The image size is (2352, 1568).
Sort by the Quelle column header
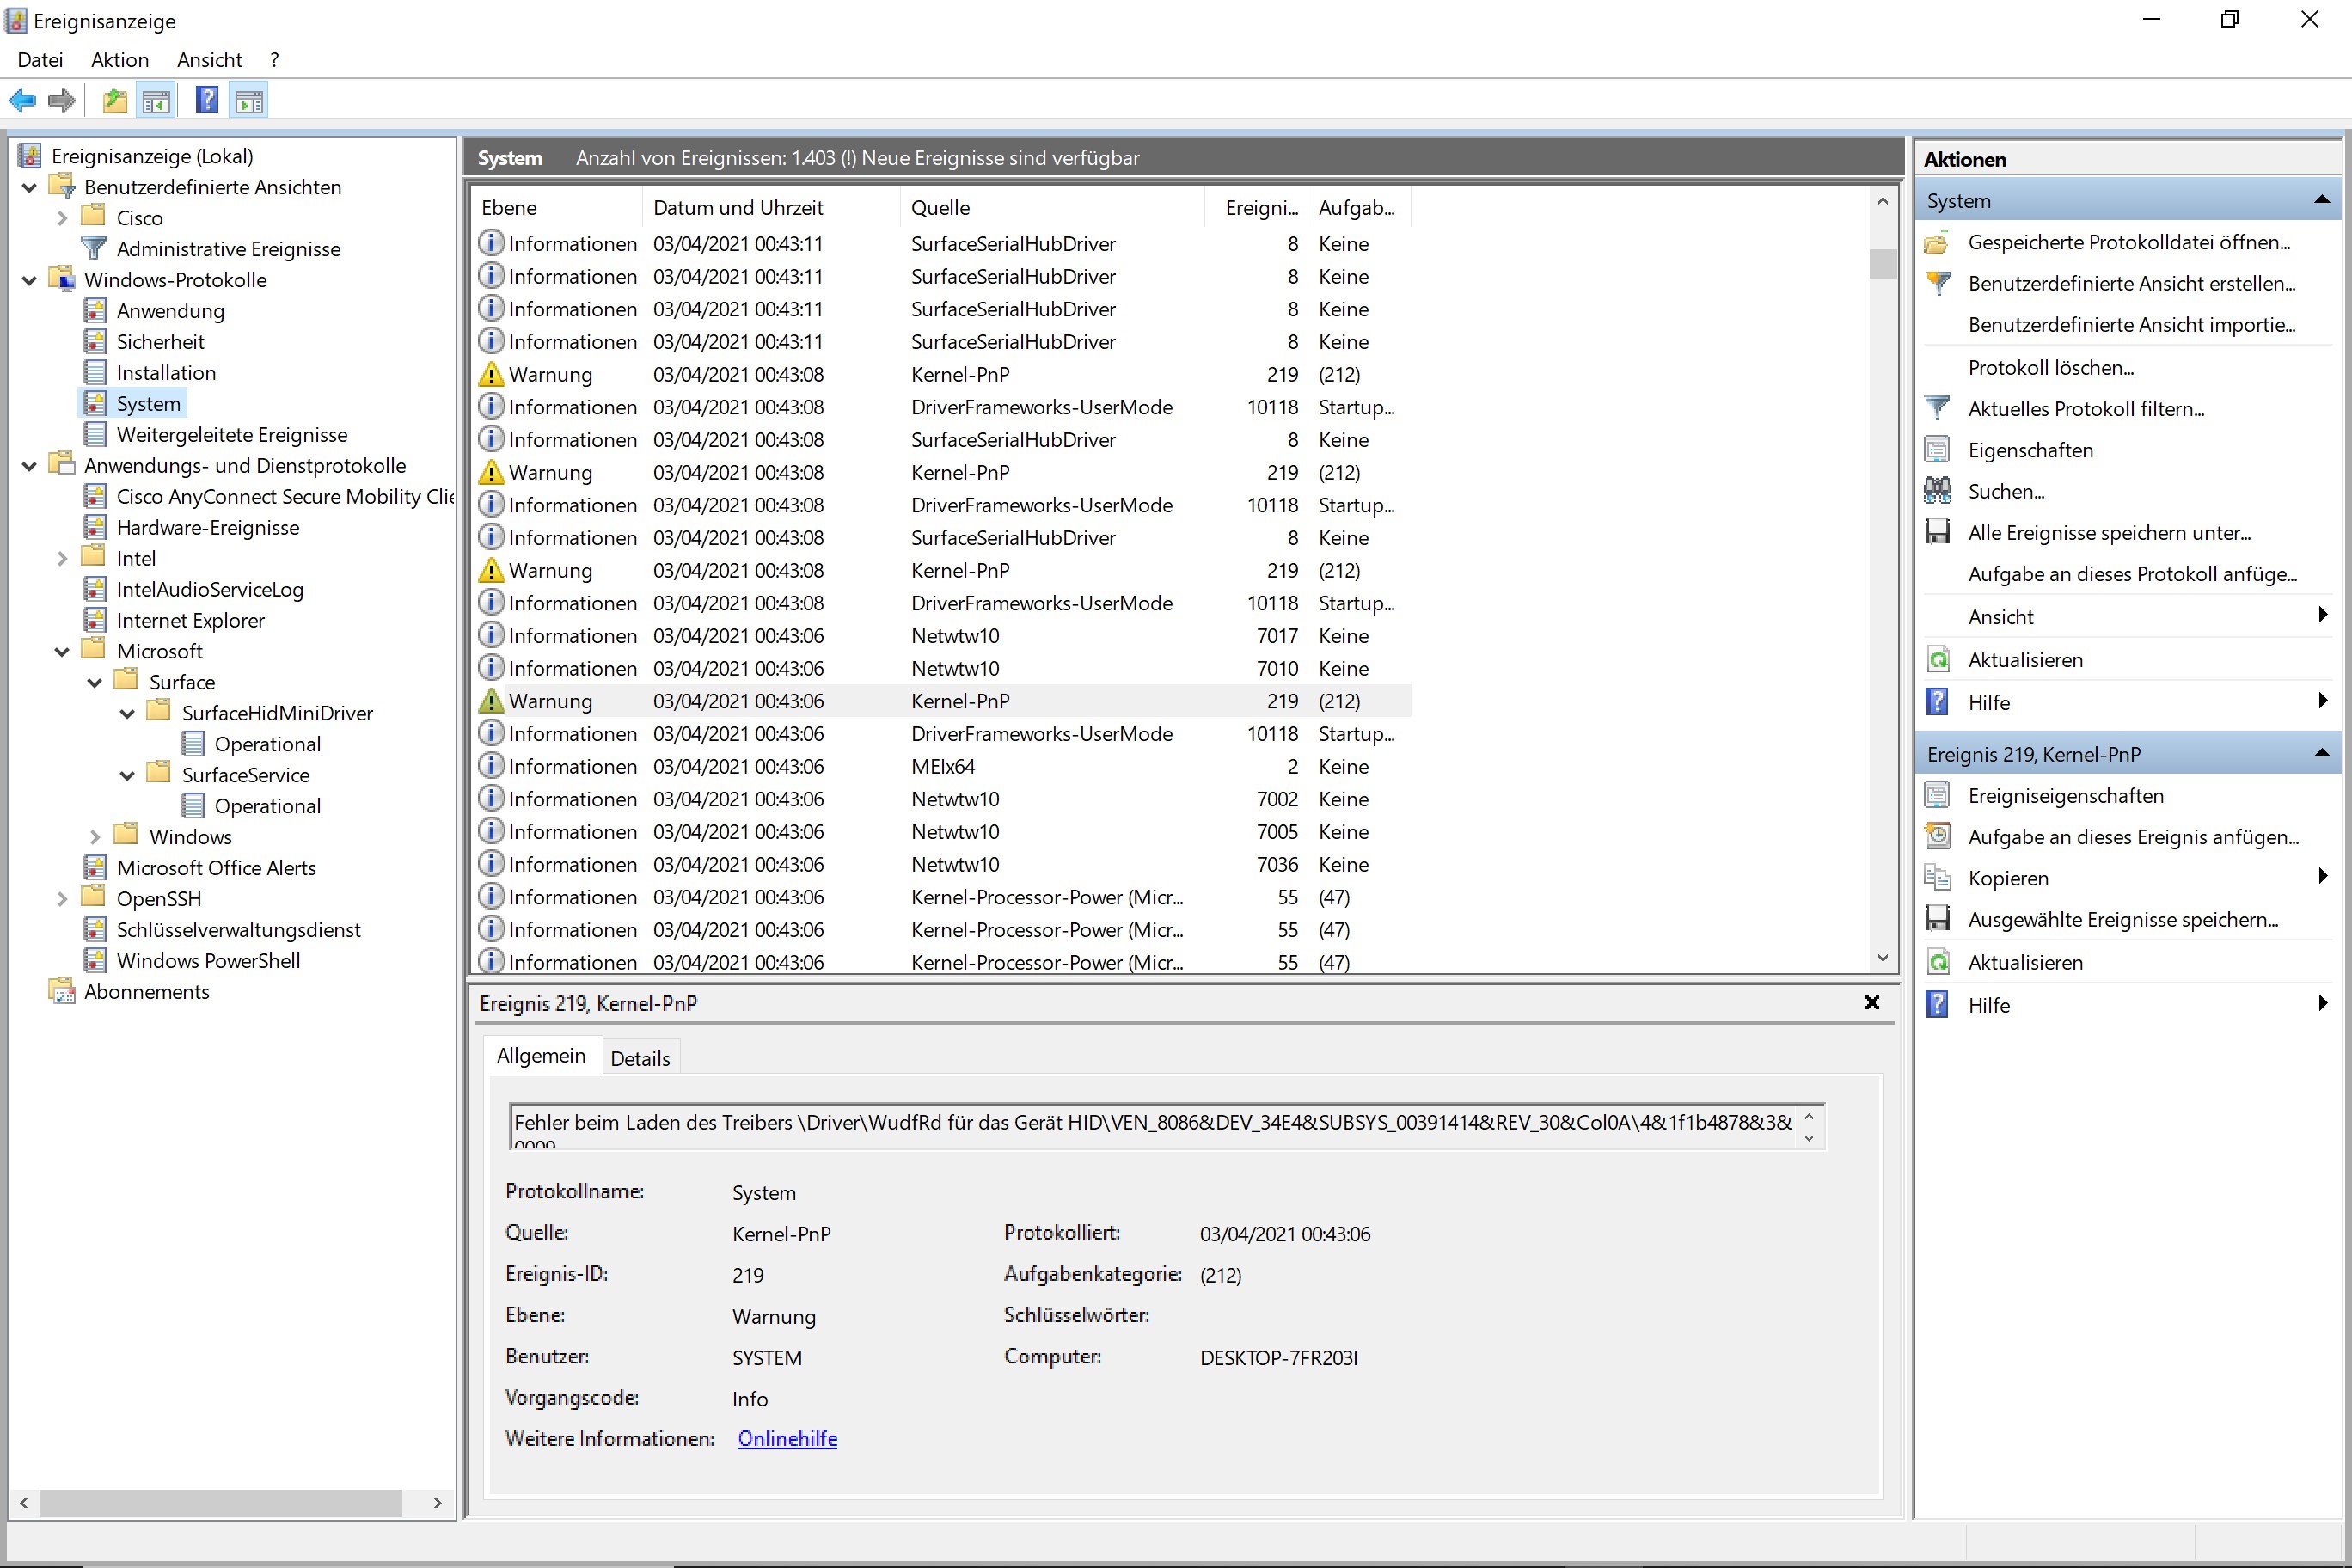point(1052,207)
